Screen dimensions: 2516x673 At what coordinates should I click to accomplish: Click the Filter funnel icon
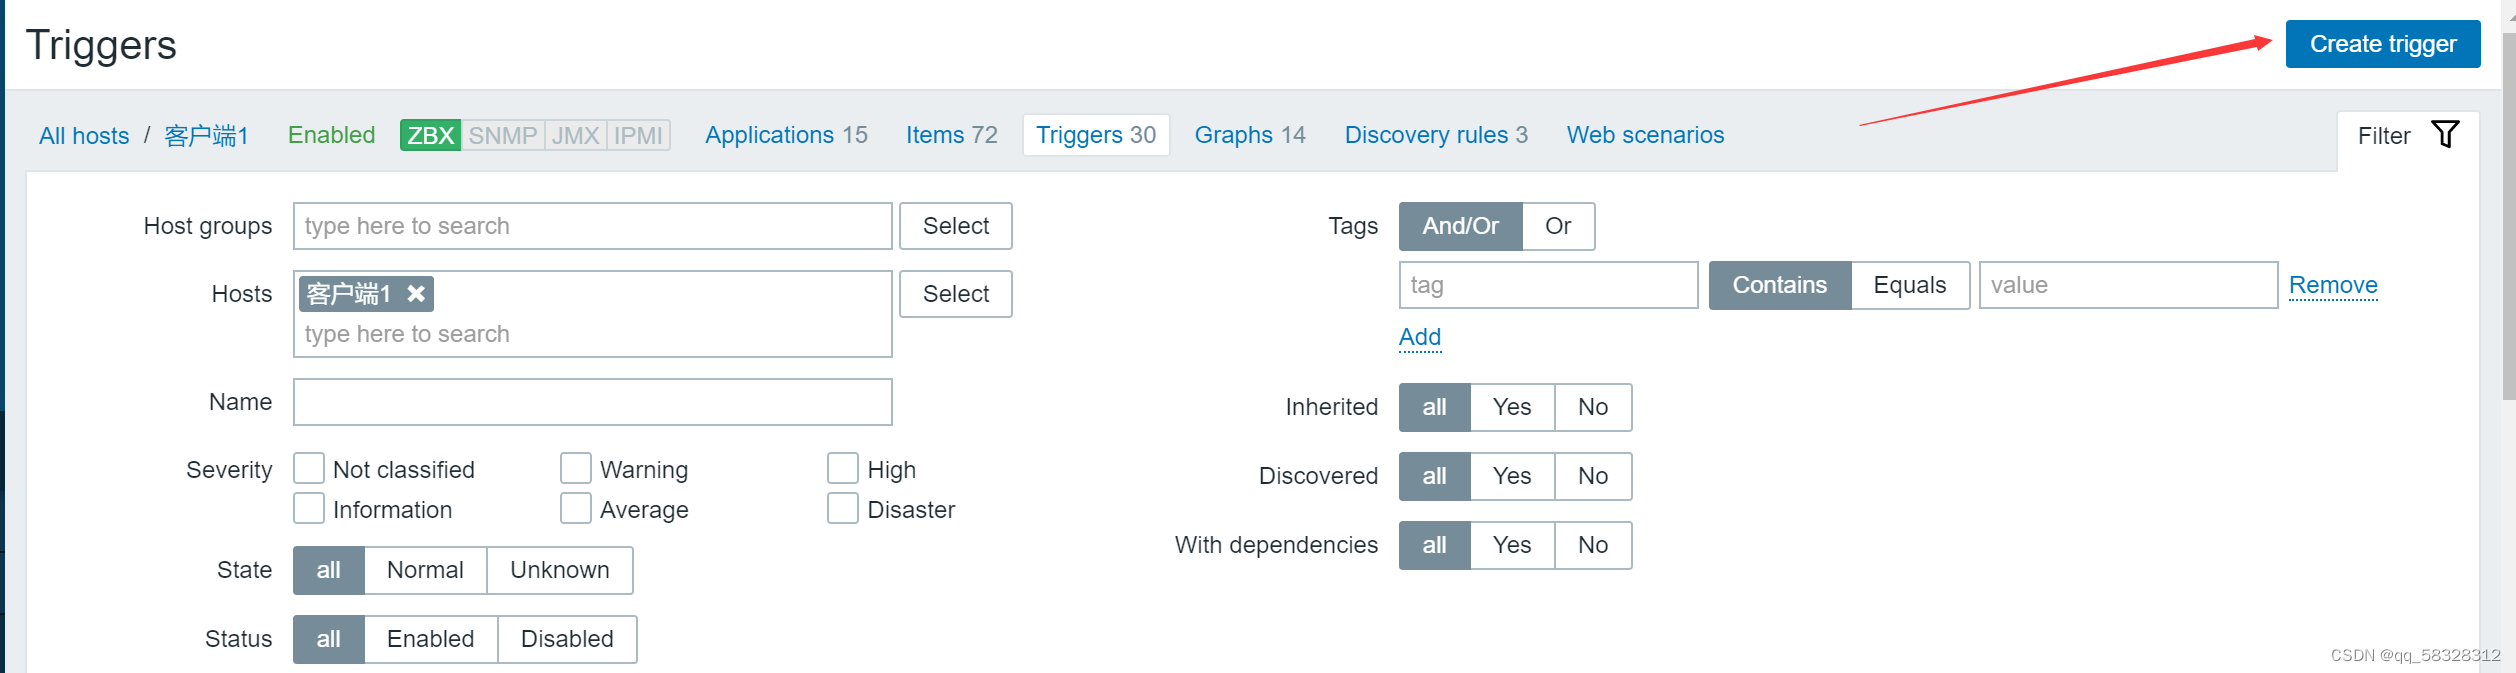2445,135
